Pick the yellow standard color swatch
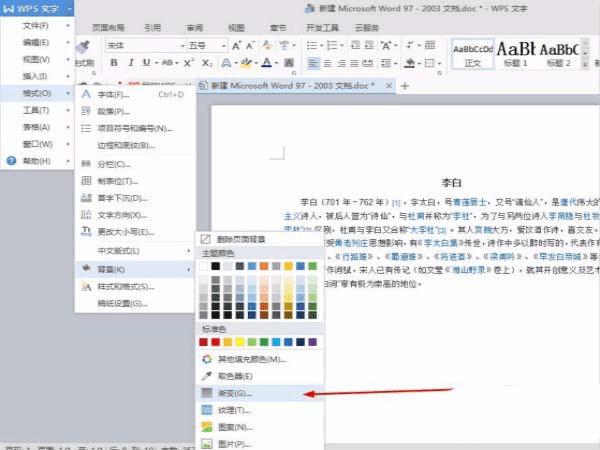The image size is (600, 450). coord(240,342)
